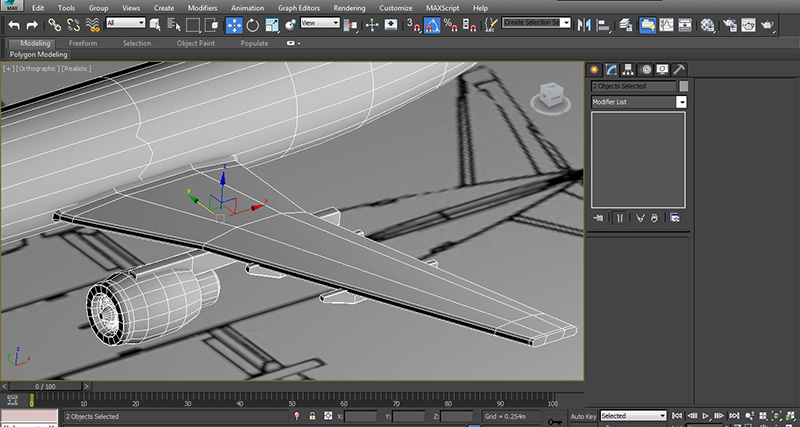
Task: Open the All selection filter dropdown
Action: coord(126,23)
